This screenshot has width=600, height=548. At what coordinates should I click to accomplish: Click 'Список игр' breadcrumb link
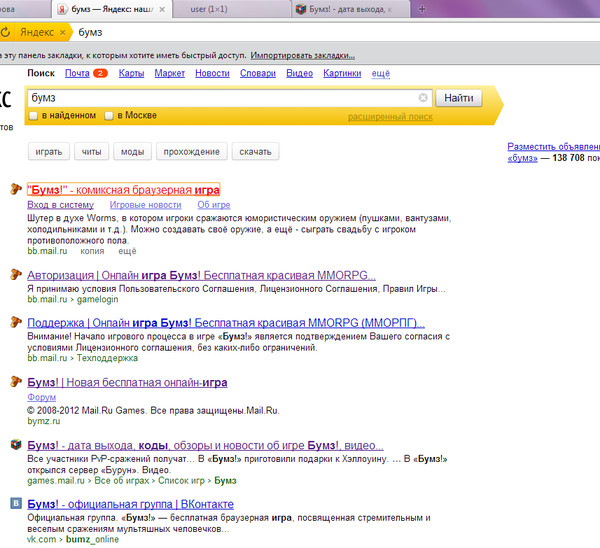181,481
